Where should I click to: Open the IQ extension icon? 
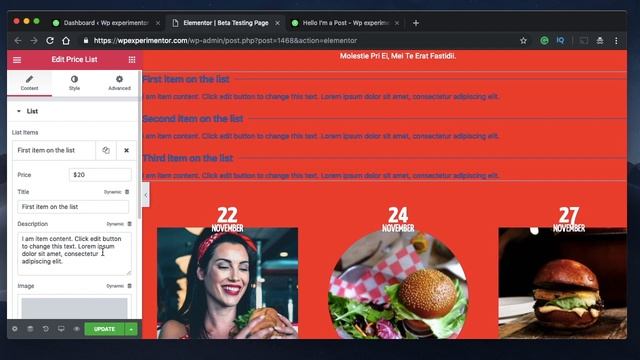[x=560, y=40]
